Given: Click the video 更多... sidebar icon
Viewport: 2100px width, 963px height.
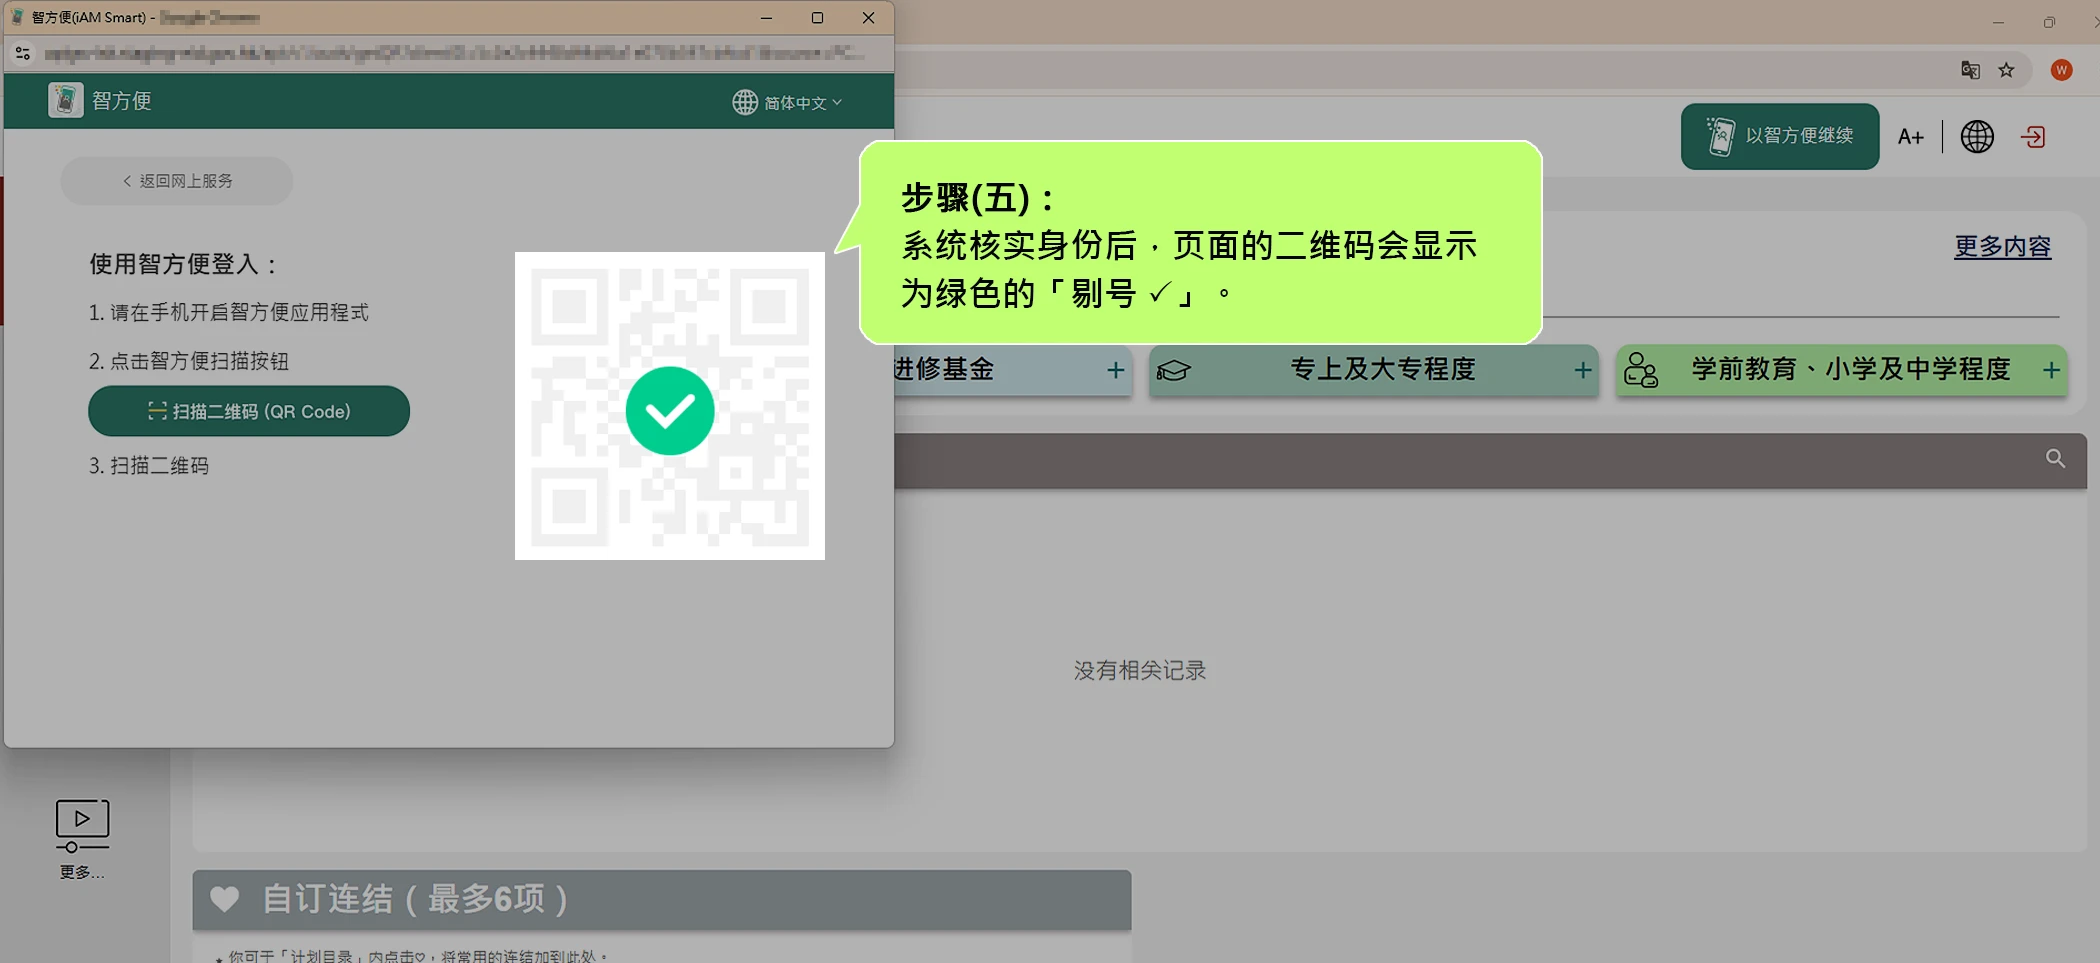Looking at the screenshot, I should 82,840.
